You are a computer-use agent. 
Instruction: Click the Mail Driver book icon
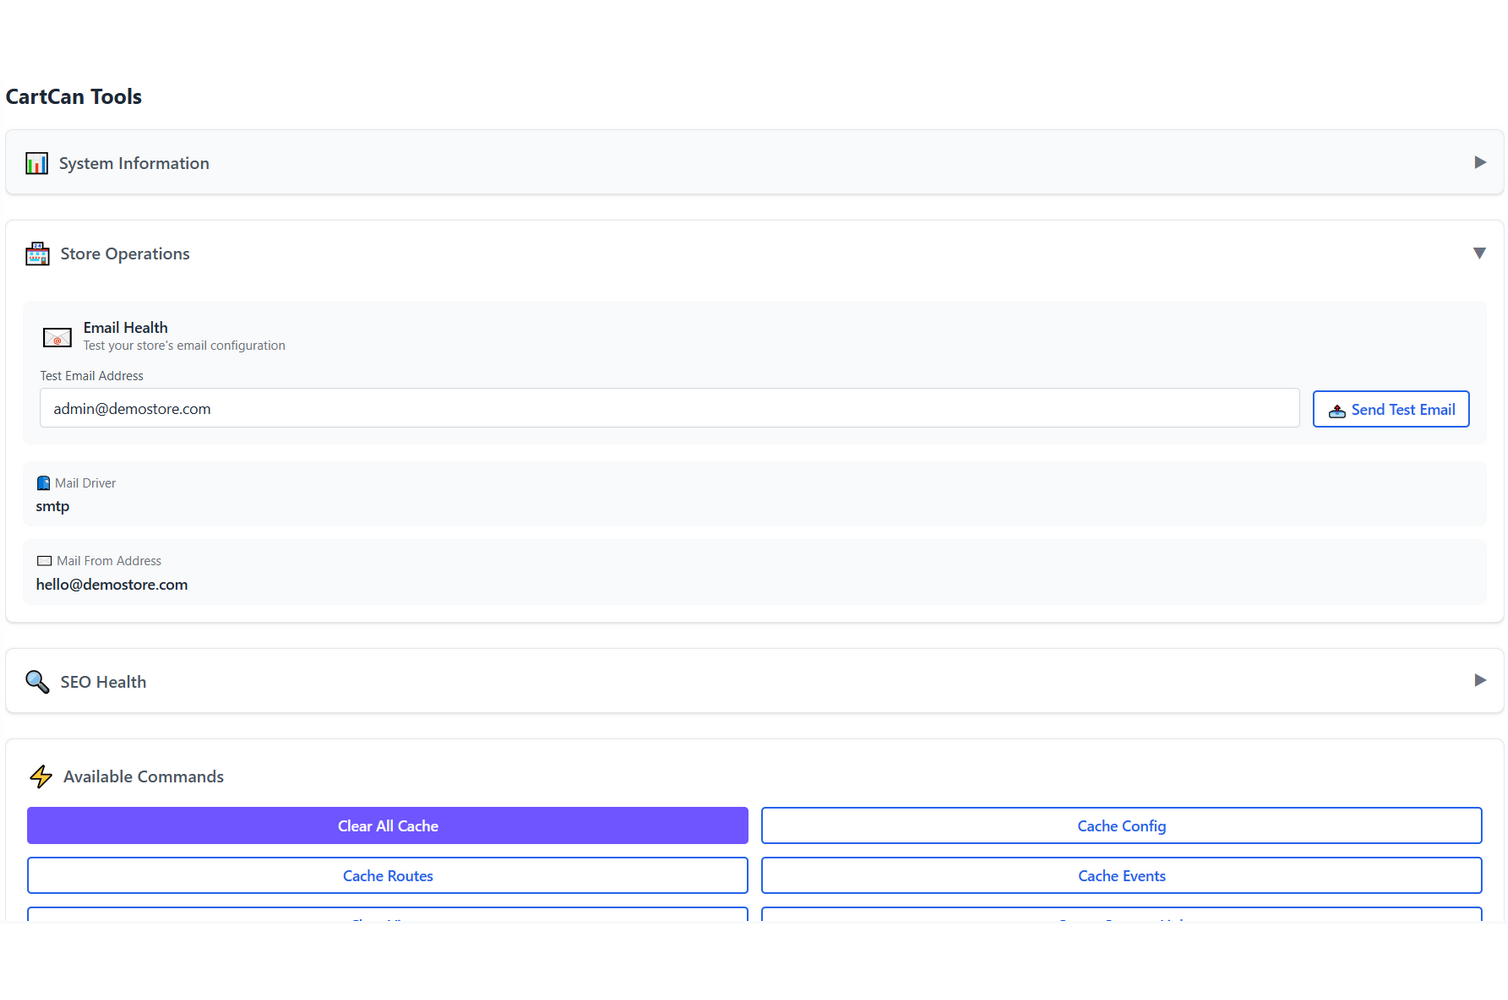pos(43,482)
